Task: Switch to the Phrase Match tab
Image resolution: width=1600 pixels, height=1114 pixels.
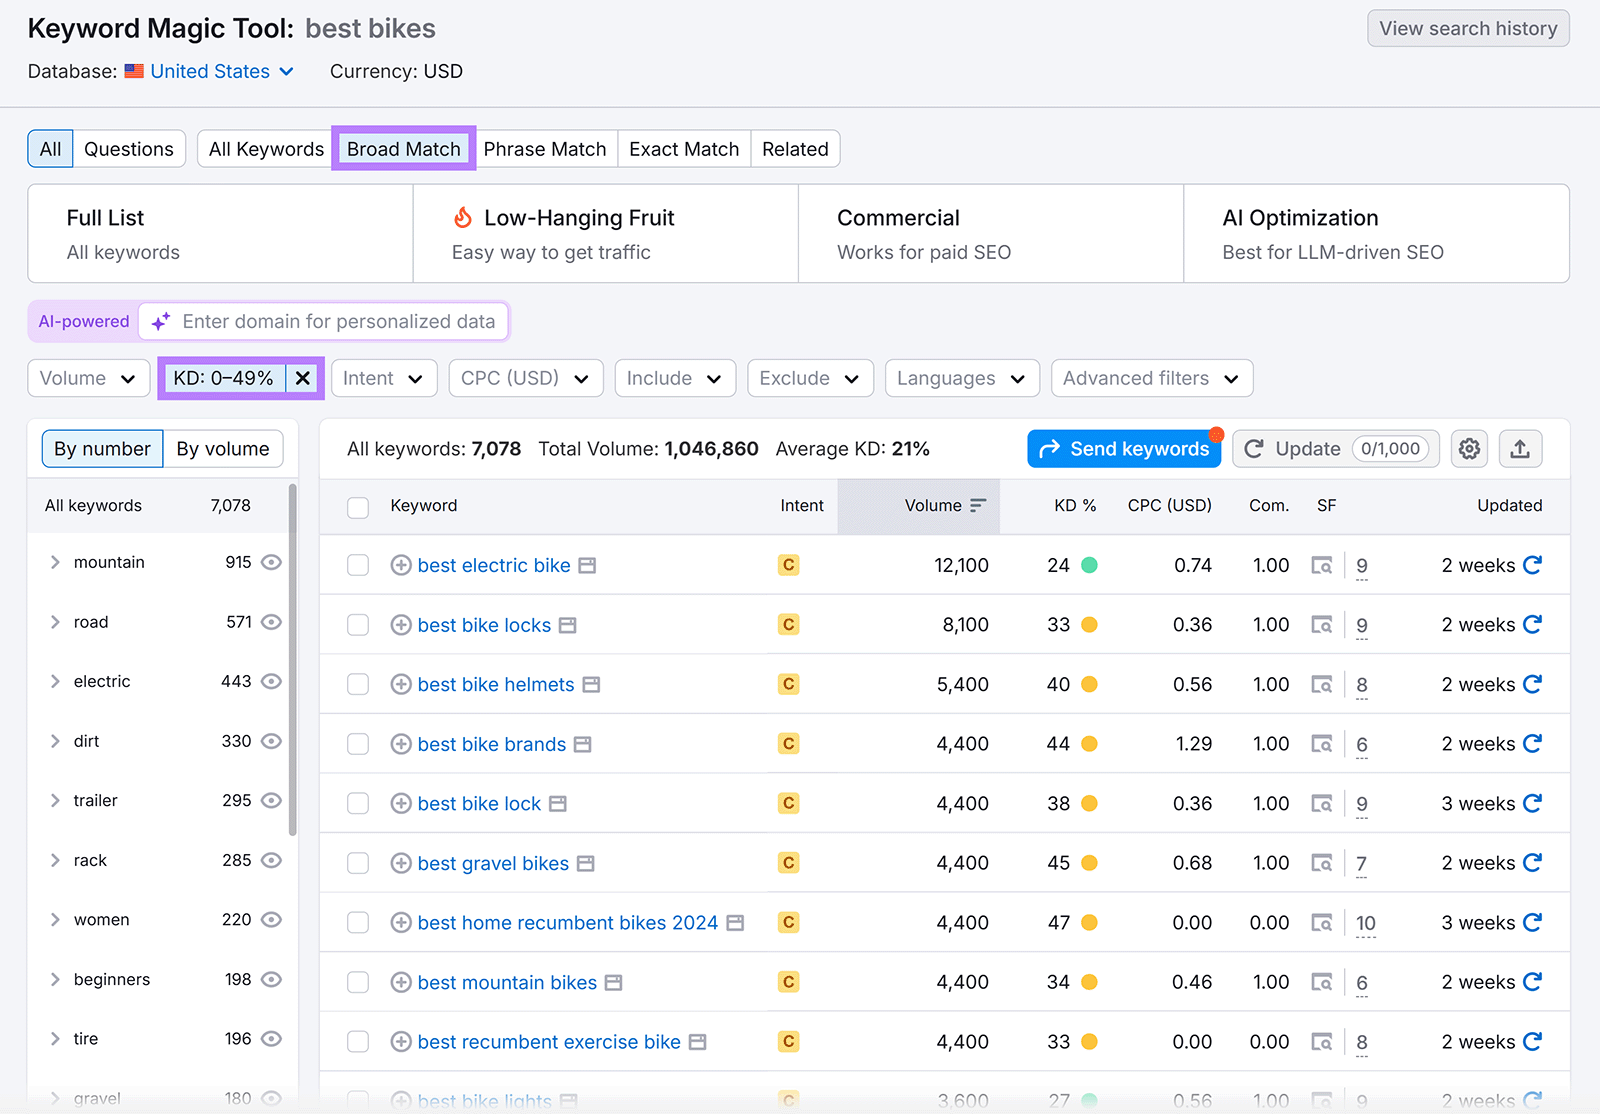Action: coord(545,148)
